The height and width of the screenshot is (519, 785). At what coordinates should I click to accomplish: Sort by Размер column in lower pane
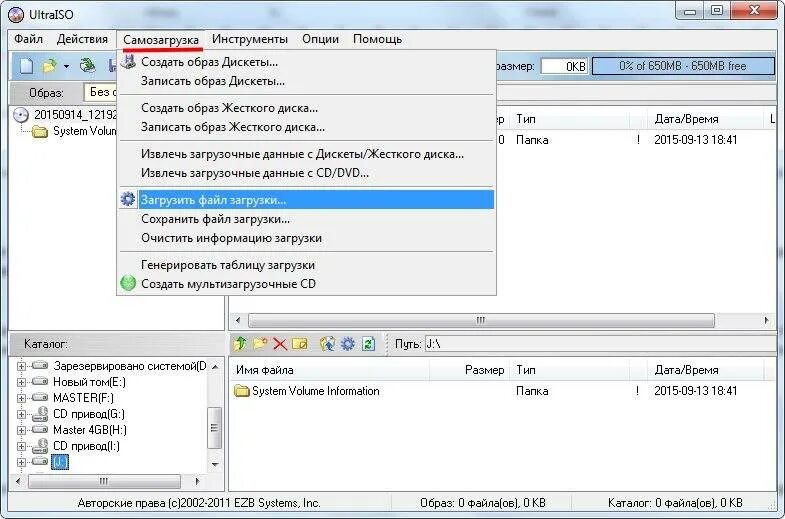point(470,370)
